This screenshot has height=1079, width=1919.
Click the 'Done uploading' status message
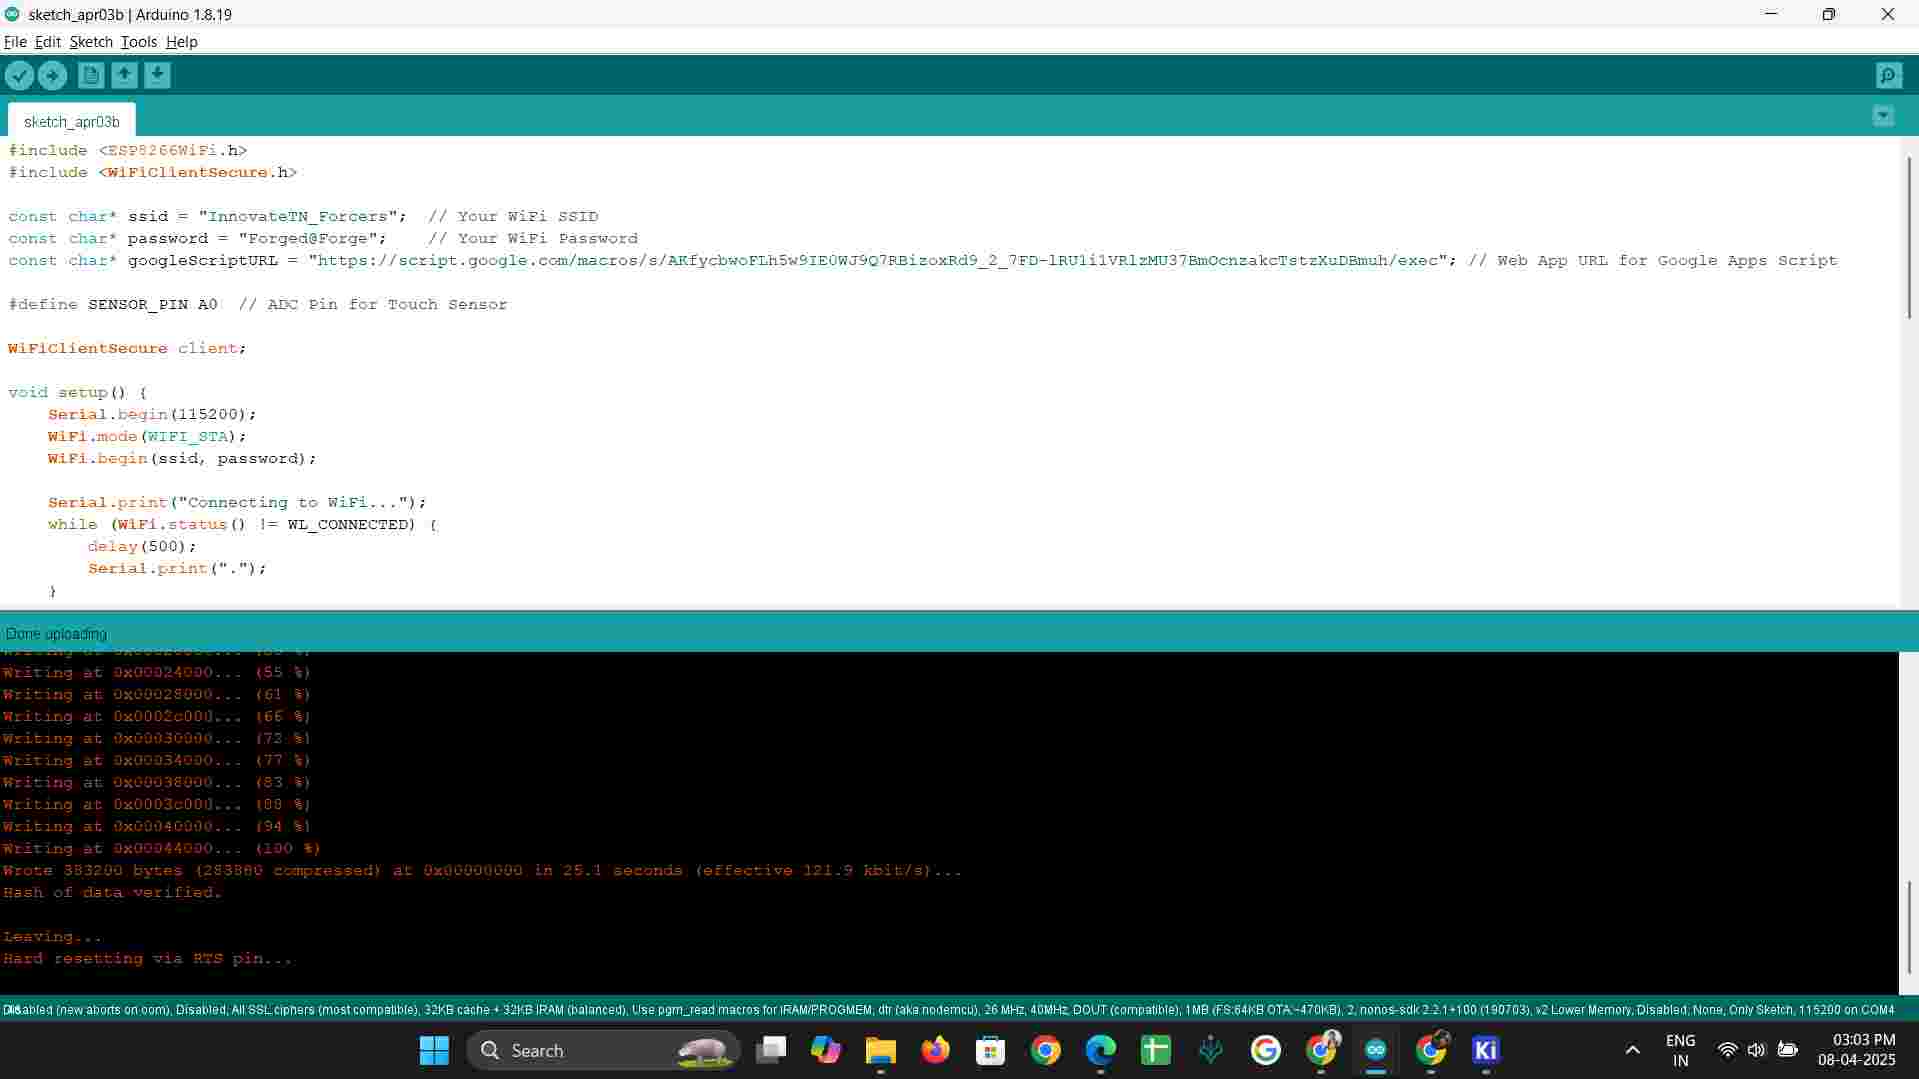pos(56,634)
